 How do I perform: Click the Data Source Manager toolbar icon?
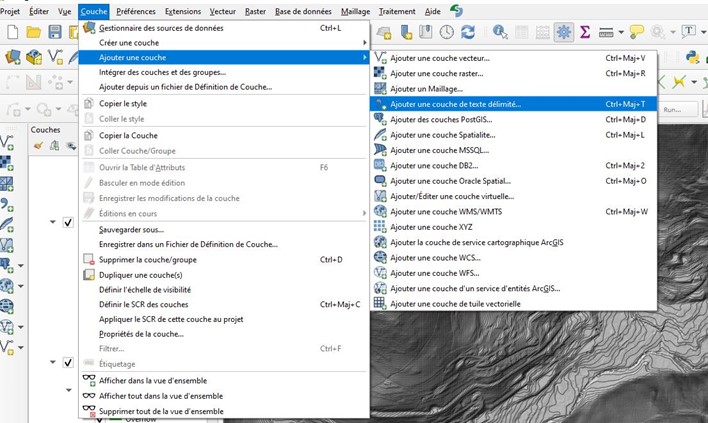click(x=13, y=57)
